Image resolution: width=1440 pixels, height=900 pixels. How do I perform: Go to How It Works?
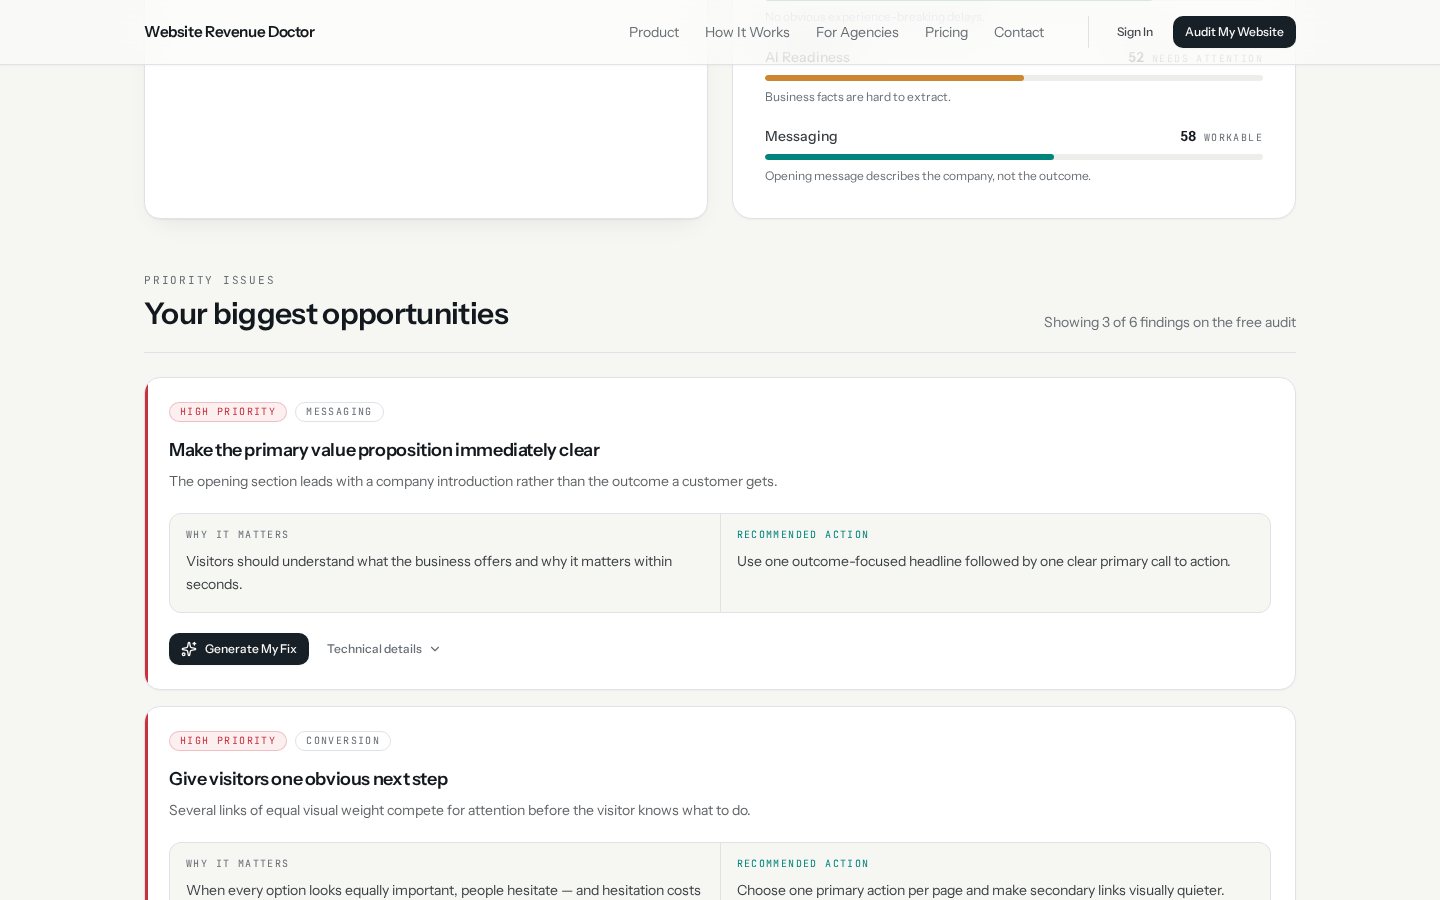(x=747, y=32)
